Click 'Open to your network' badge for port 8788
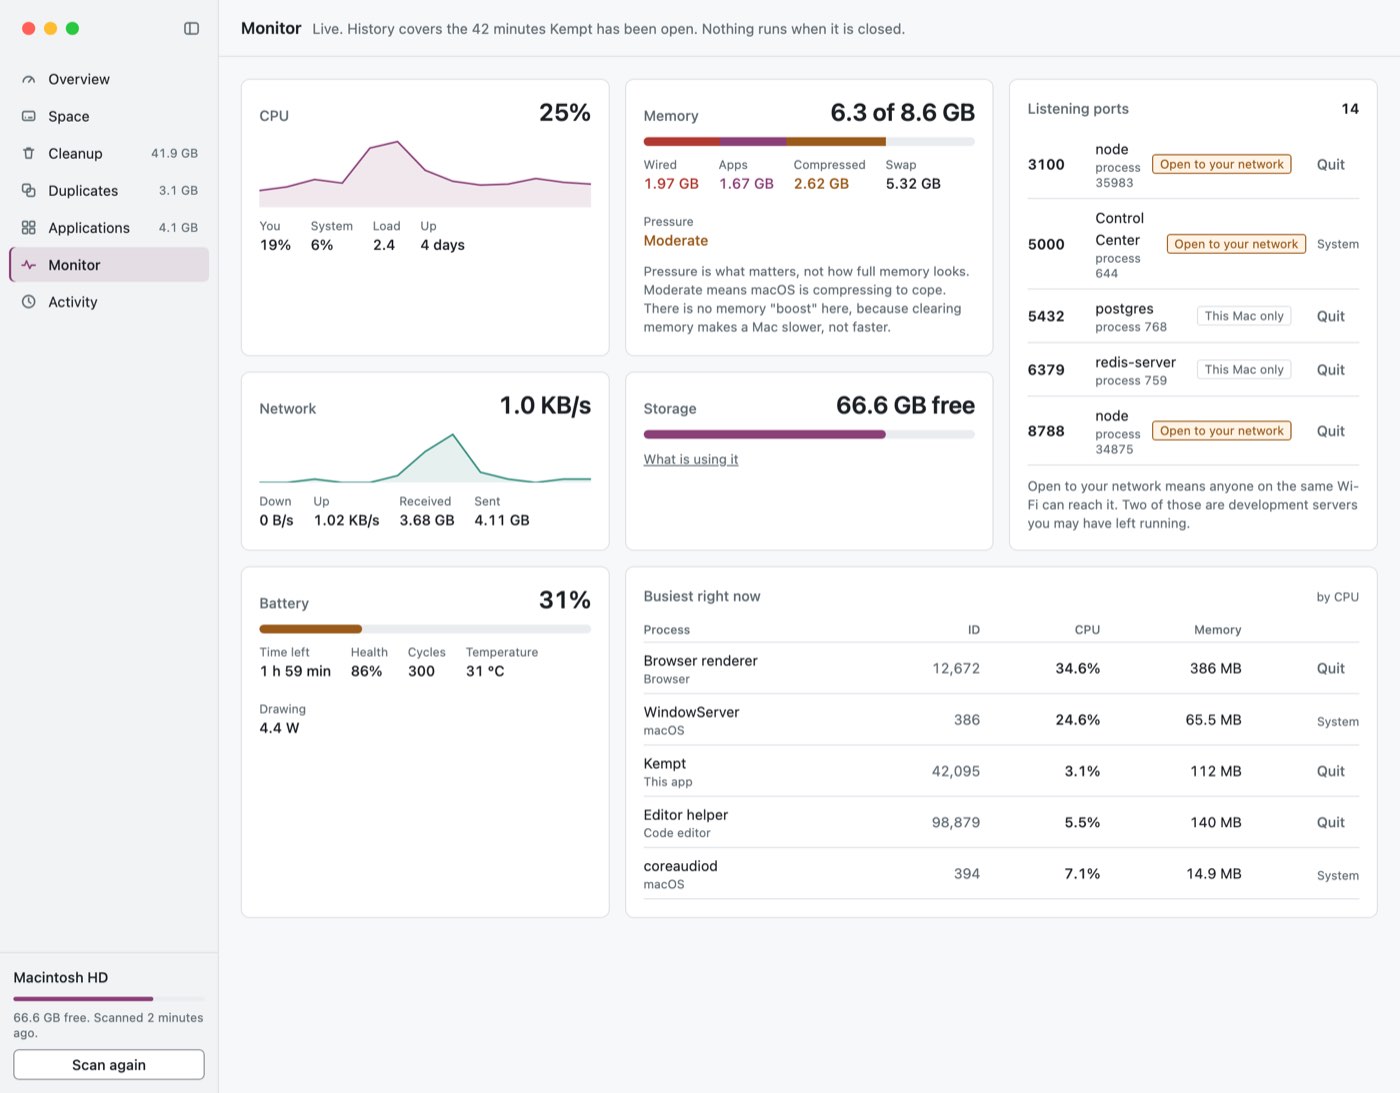The height and width of the screenshot is (1093, 1400). (1221, 431)
